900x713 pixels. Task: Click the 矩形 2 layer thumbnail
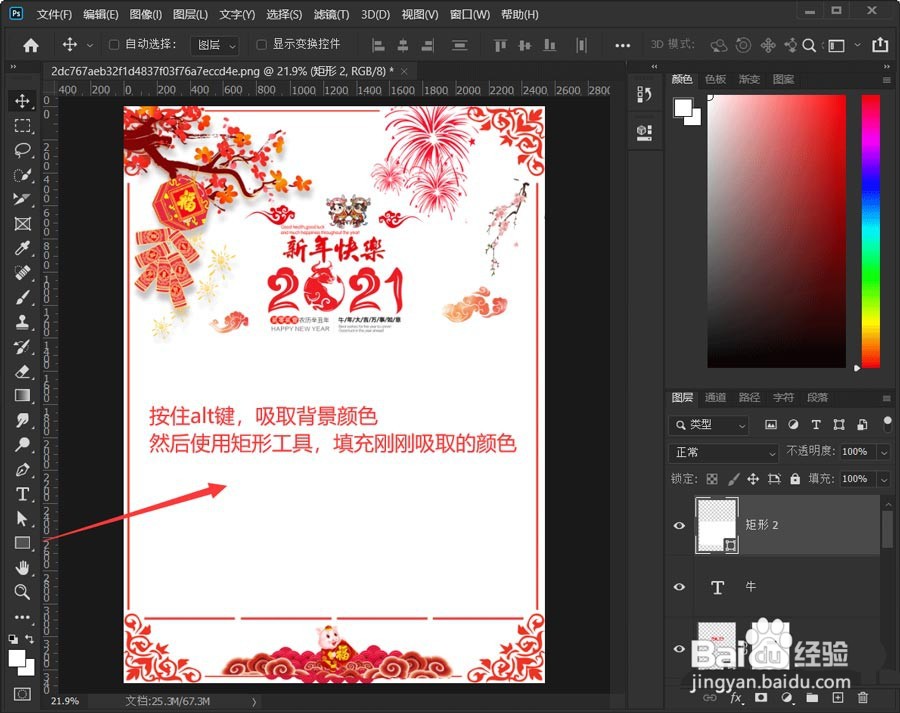[x=717, y=525]
